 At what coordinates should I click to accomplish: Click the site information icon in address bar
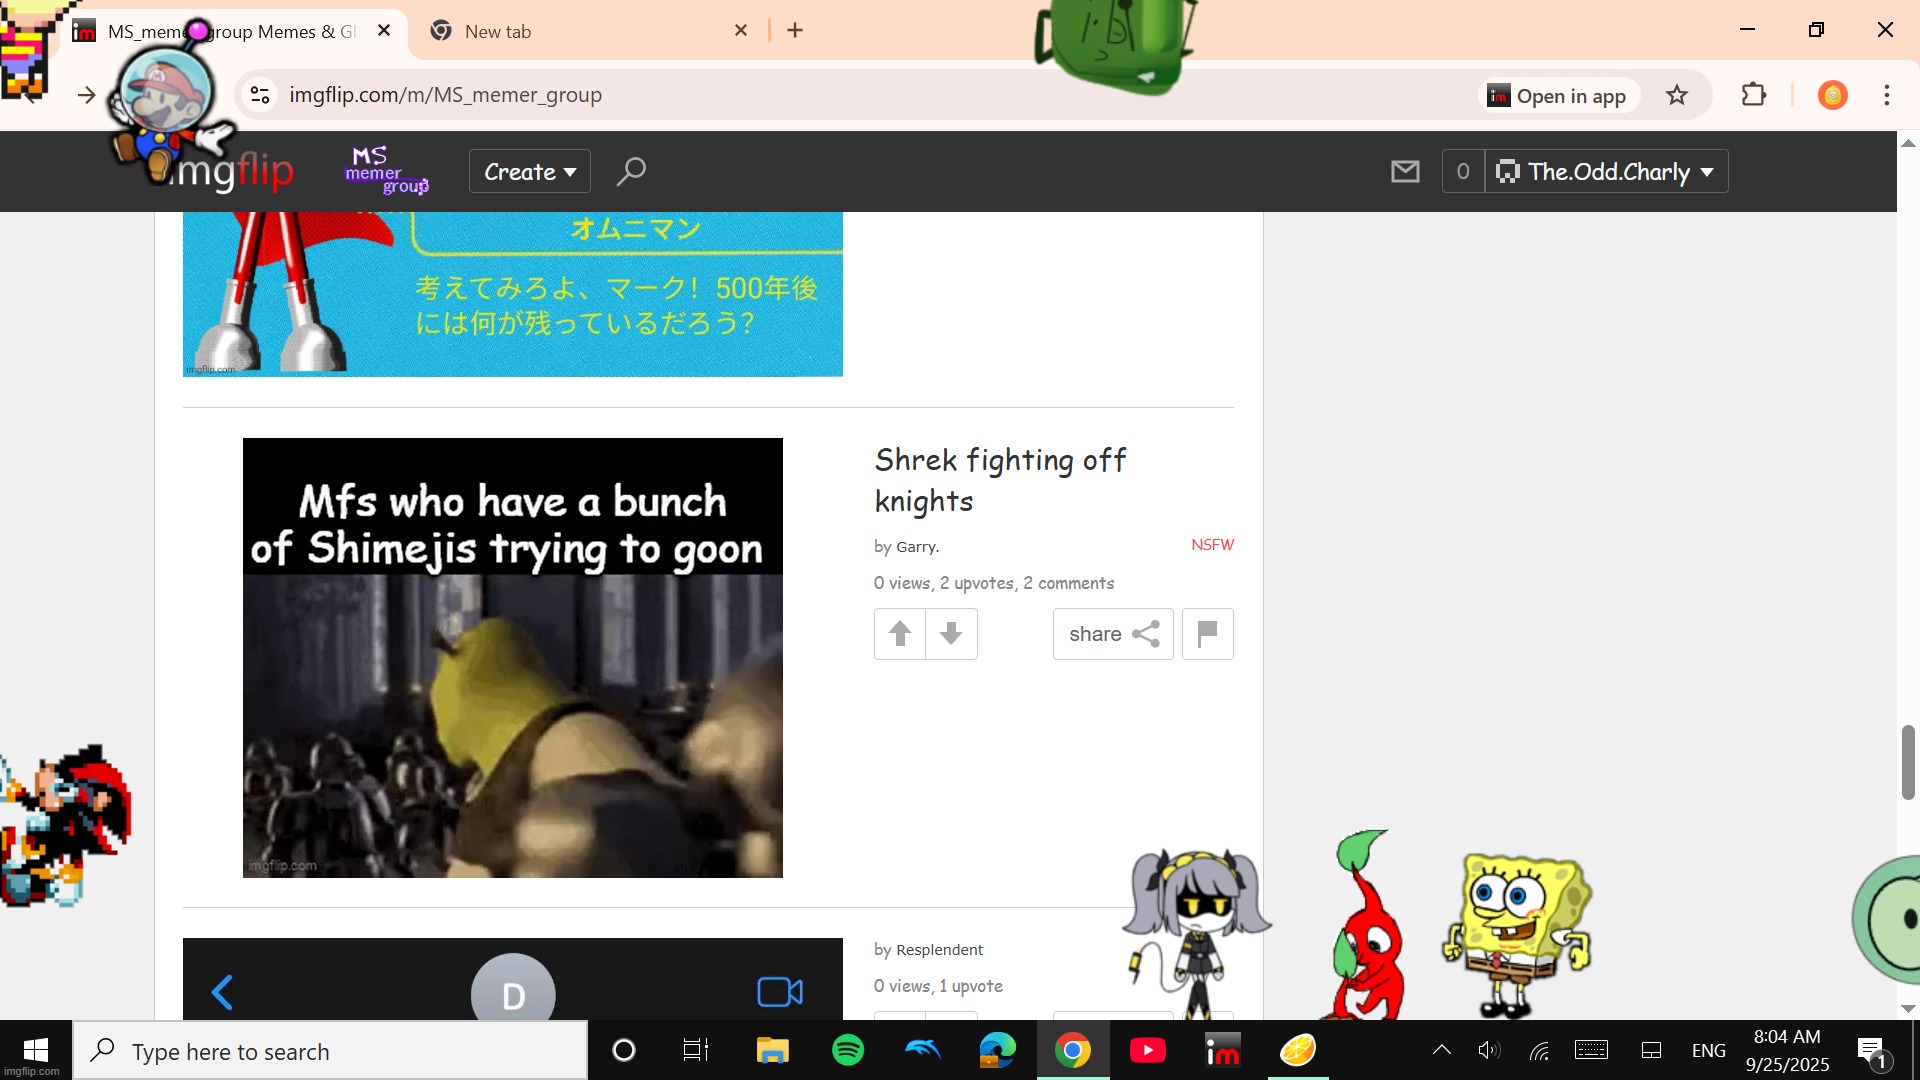(x=260, y=95)
